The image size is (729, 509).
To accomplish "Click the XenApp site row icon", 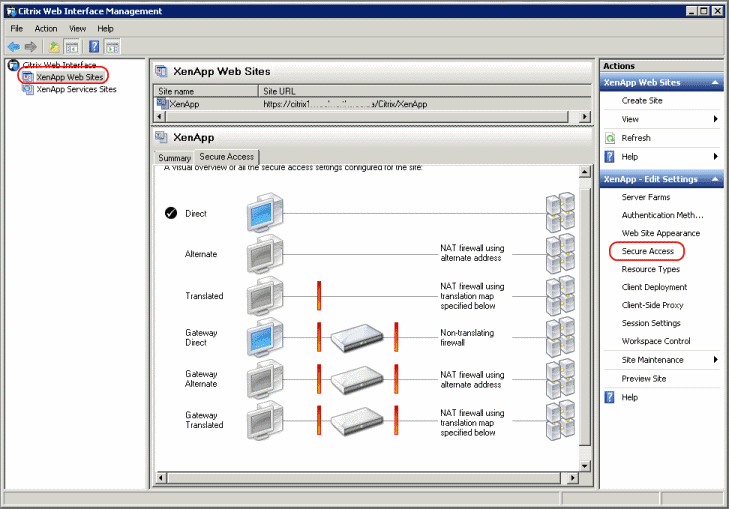I will coord(162,103).
